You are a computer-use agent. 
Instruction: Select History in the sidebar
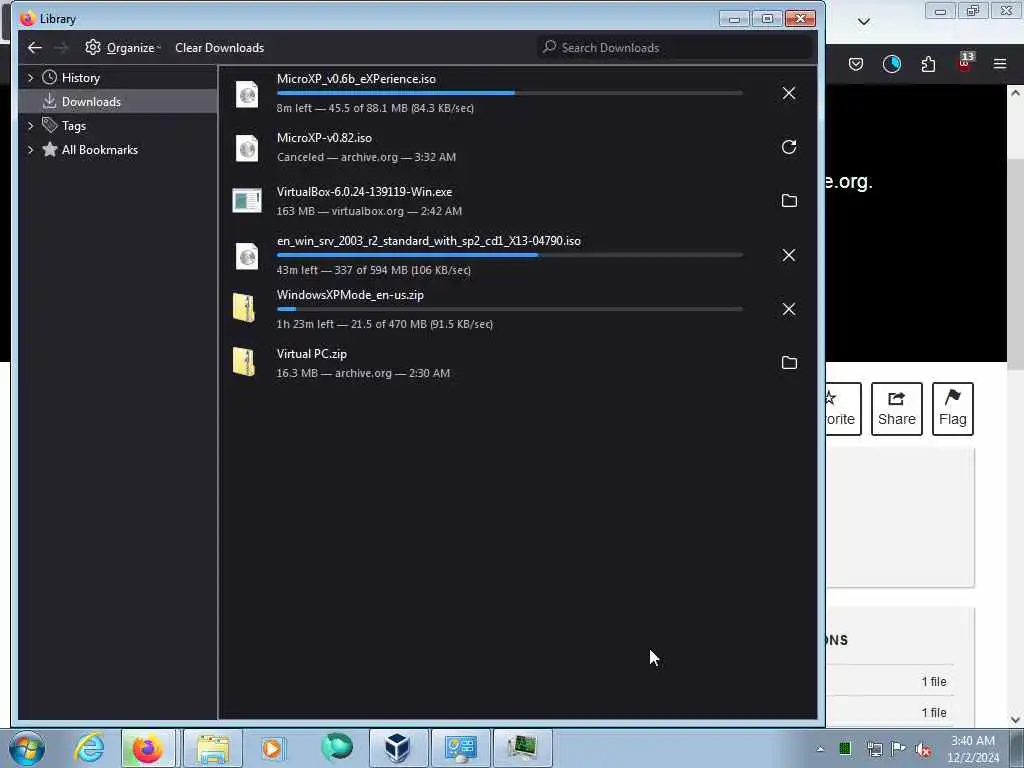coord(80,78)
